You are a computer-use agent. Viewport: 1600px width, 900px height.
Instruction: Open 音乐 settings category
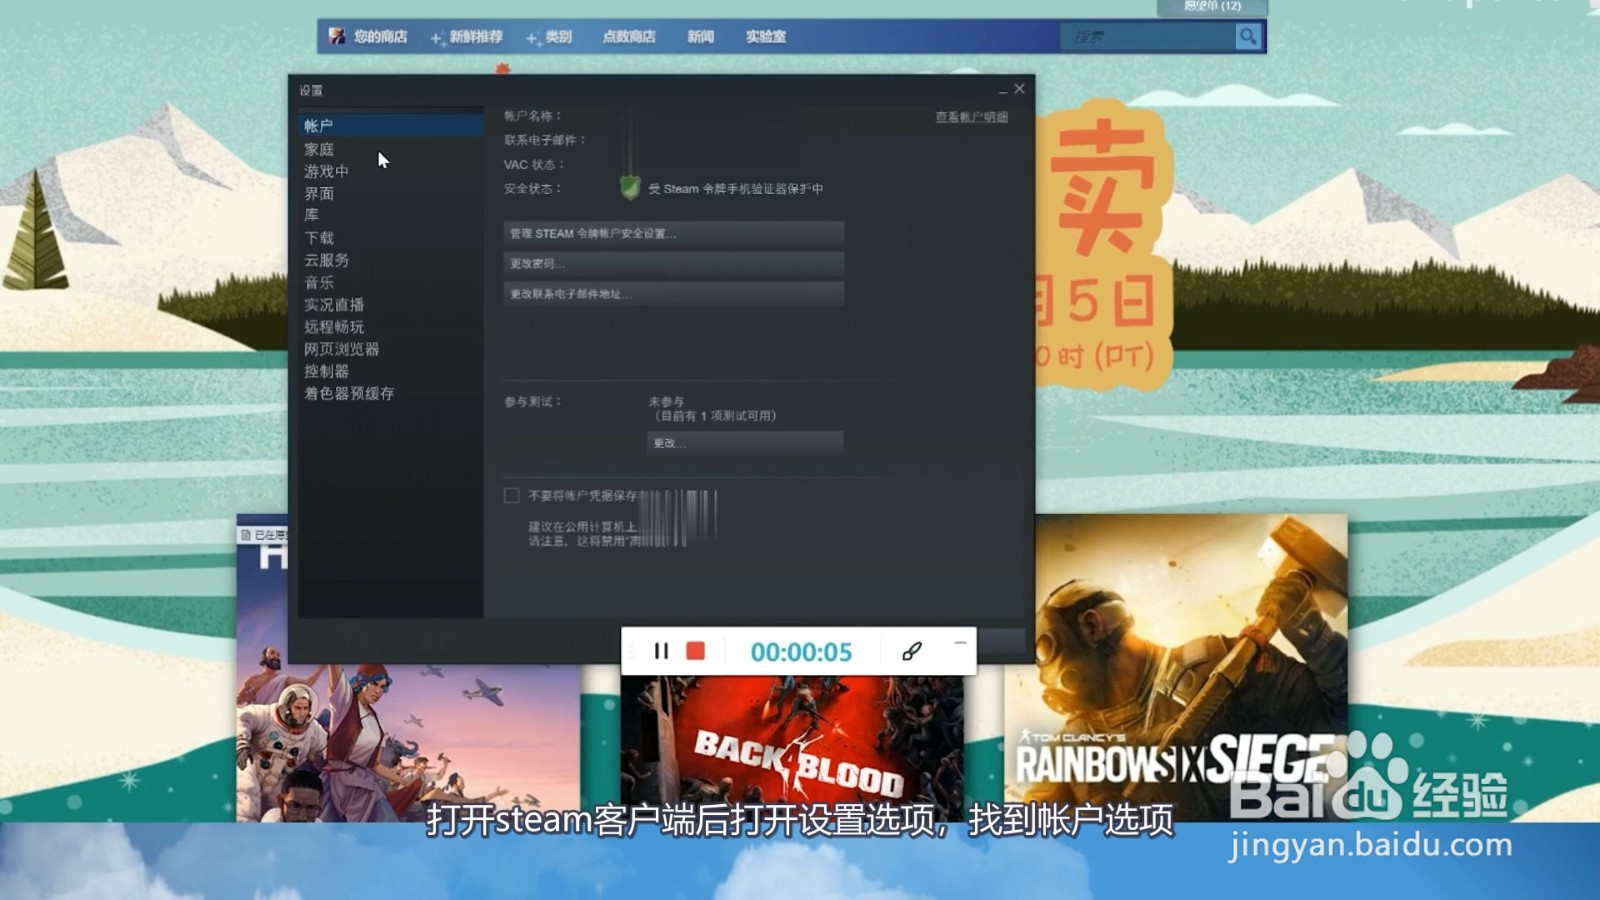tap(319, 282)
